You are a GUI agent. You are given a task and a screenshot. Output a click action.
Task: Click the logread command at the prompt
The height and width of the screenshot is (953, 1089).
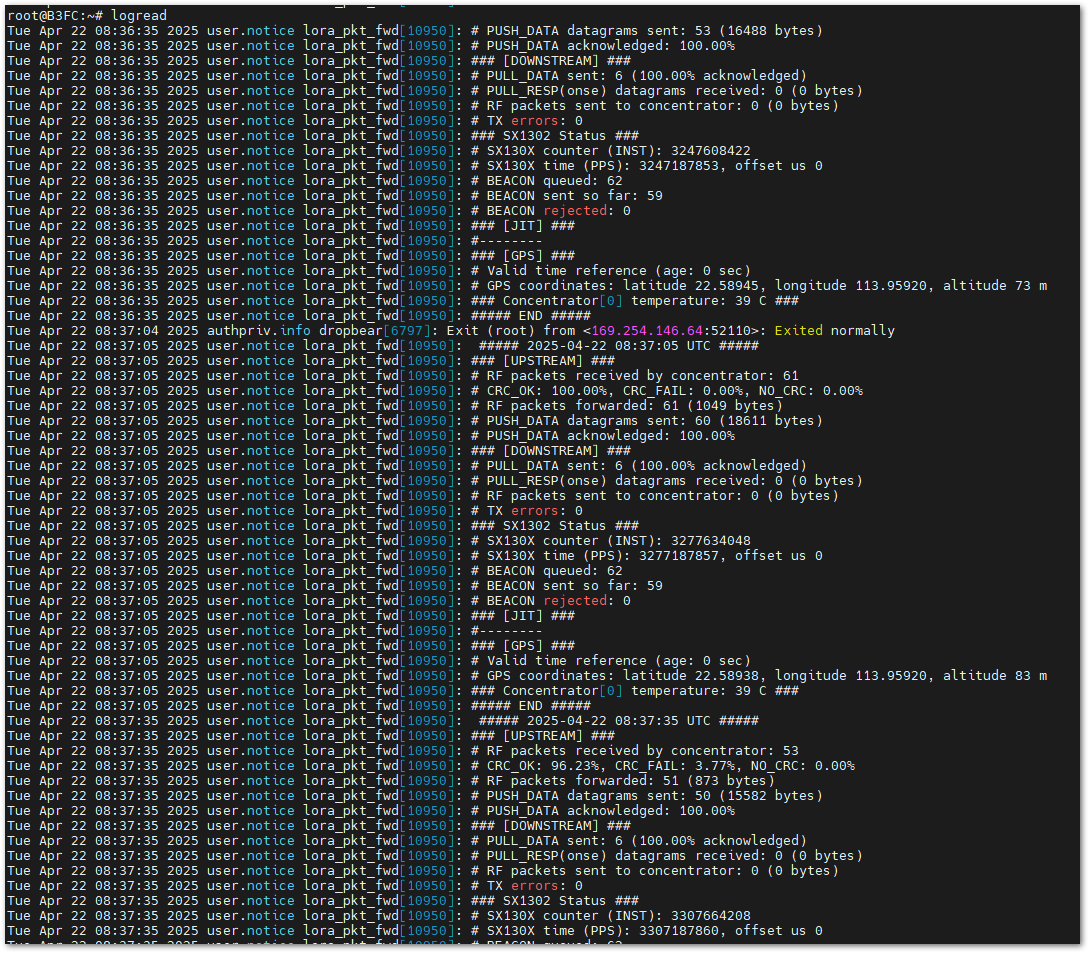coord(139,16)
